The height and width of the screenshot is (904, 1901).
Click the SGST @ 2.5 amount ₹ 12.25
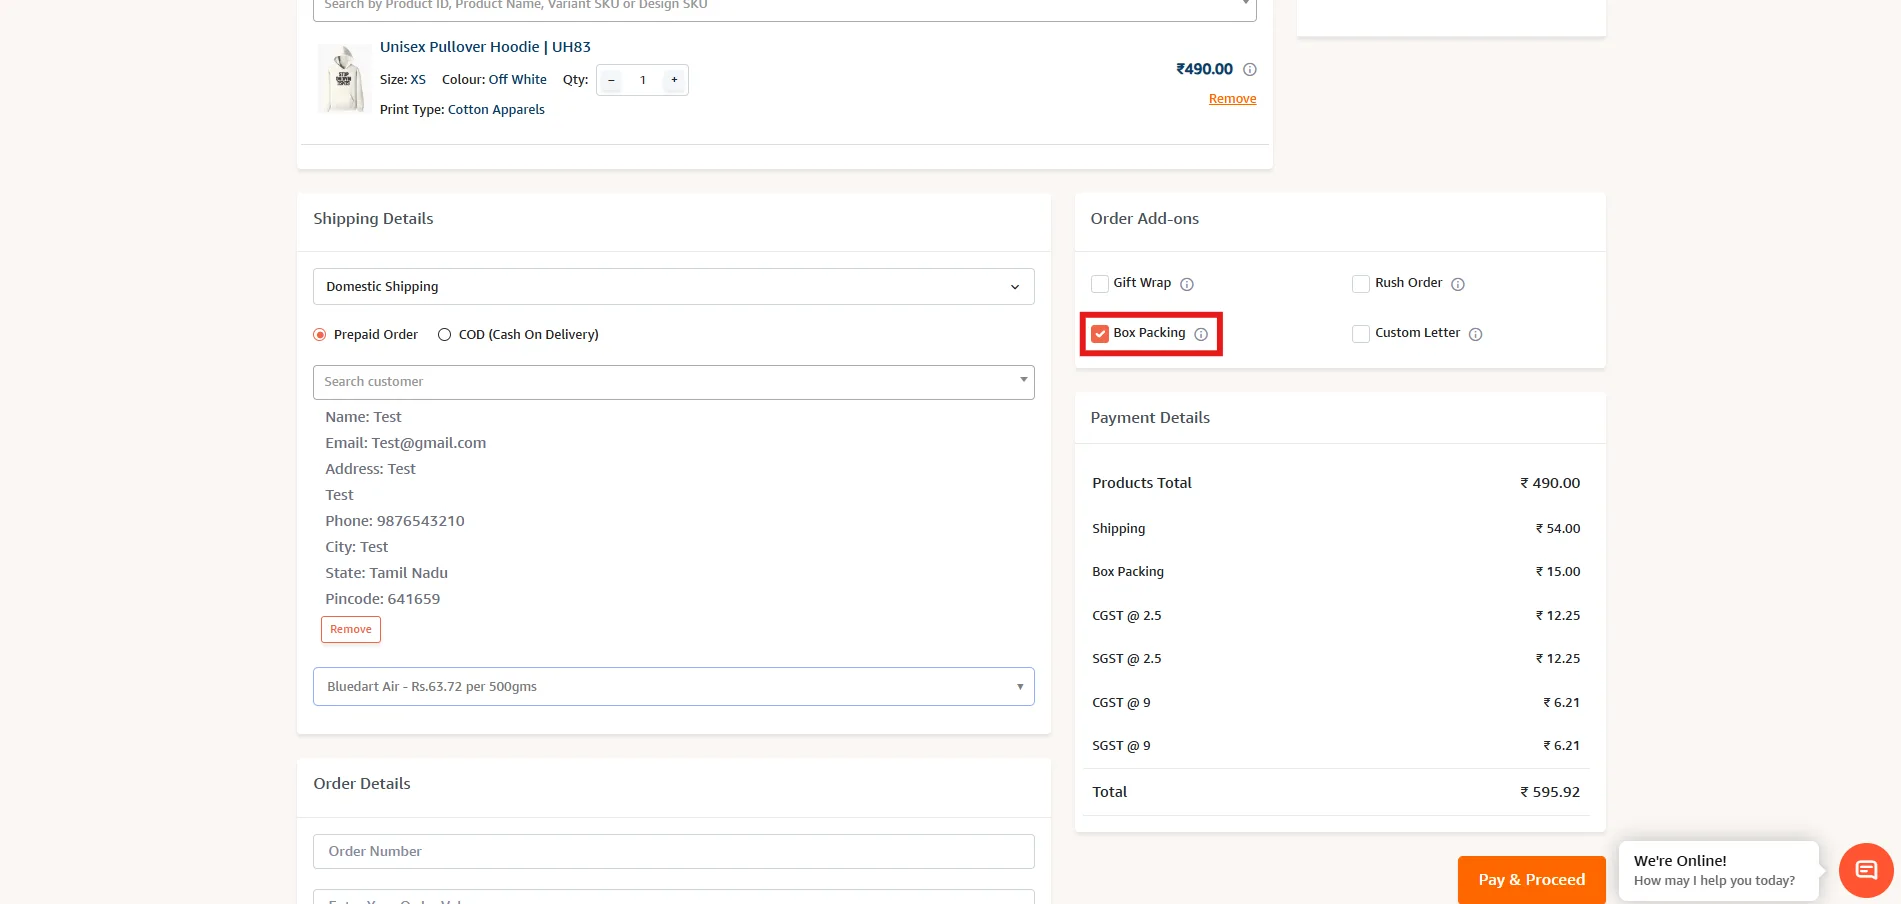1558,659
